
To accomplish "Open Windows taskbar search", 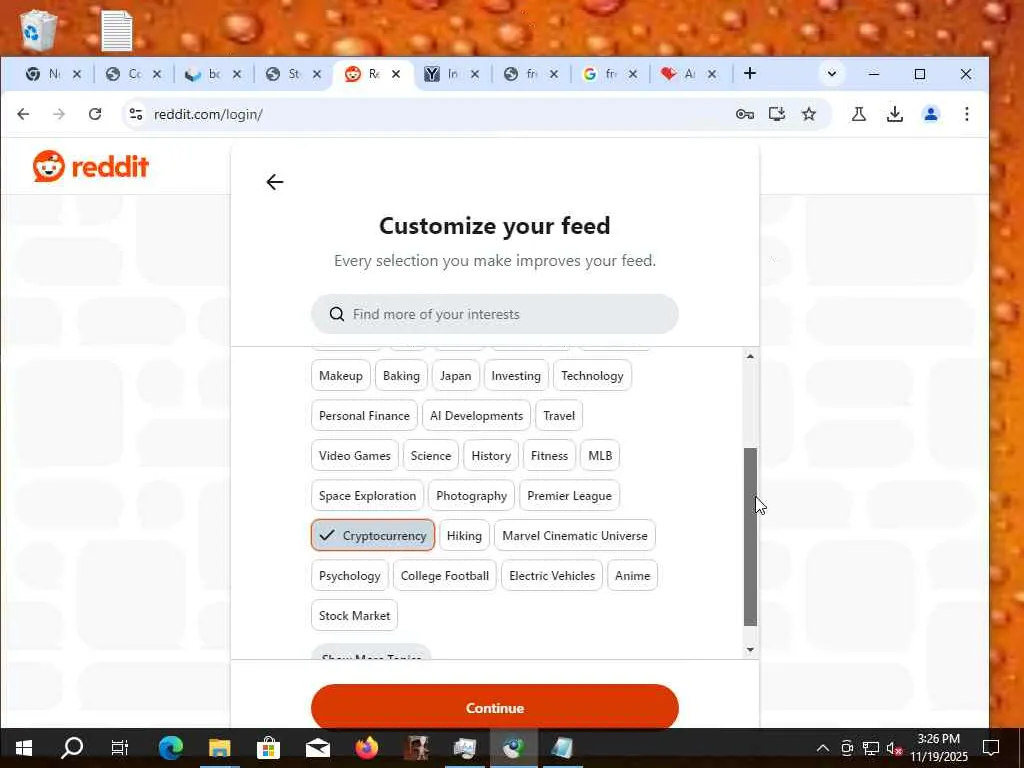I will click(72, 748).
